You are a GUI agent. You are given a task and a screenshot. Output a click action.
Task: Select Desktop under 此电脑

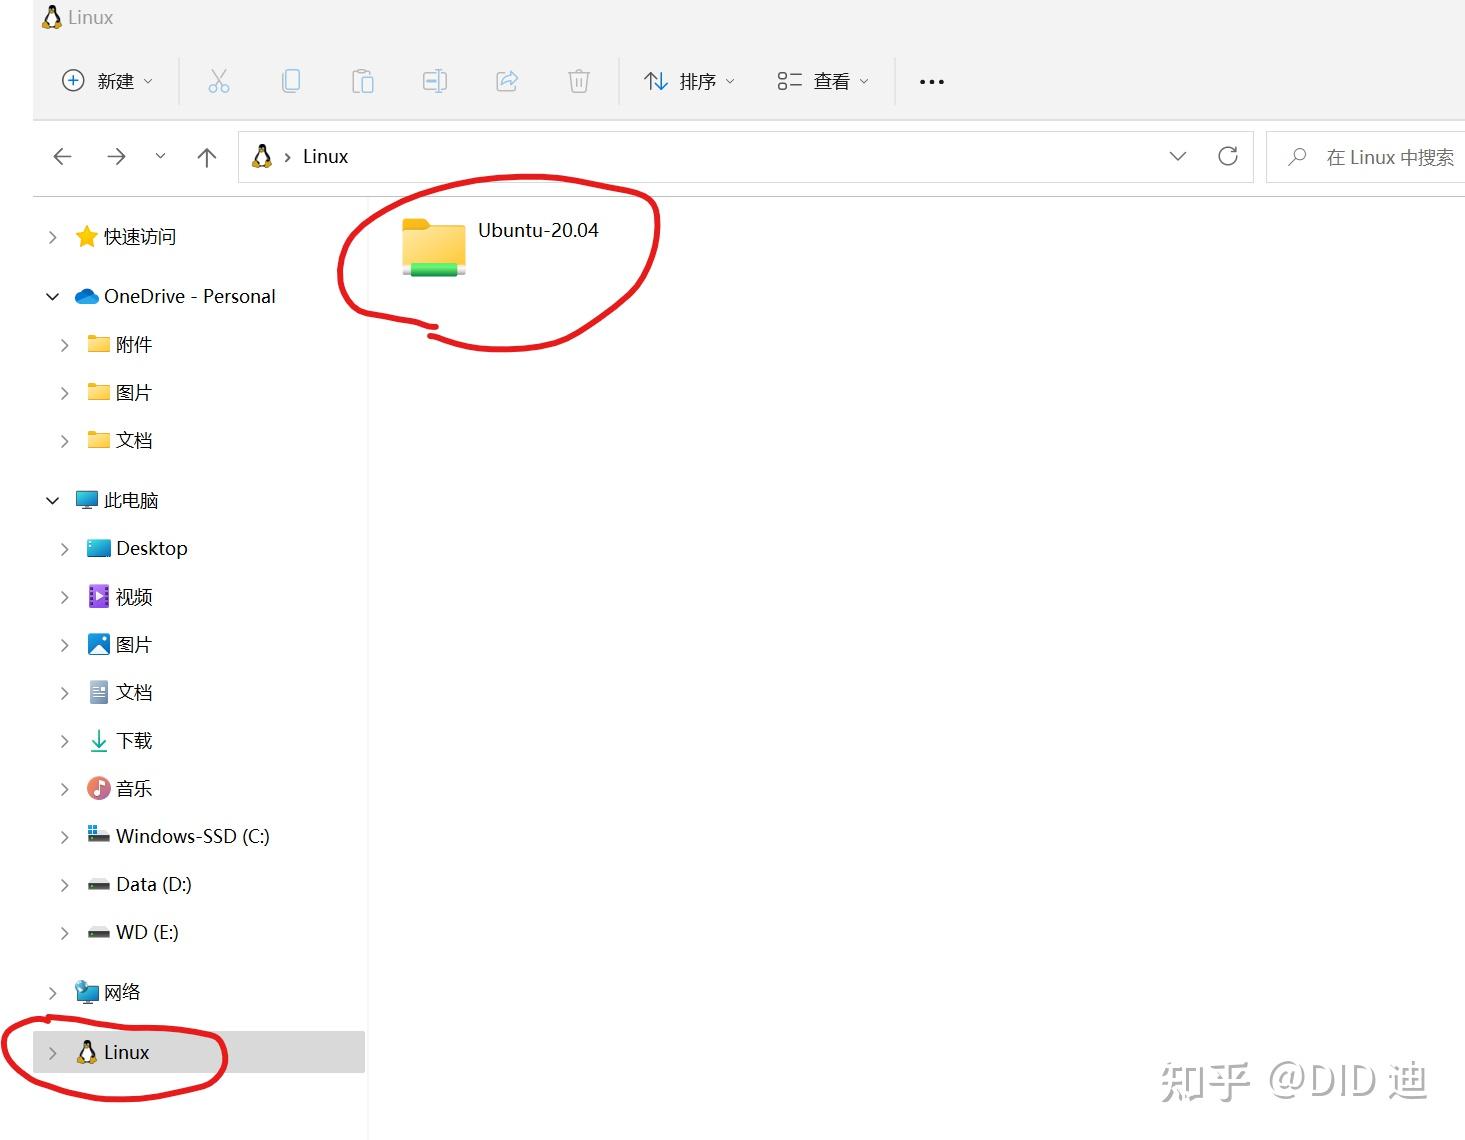(152, 549)
